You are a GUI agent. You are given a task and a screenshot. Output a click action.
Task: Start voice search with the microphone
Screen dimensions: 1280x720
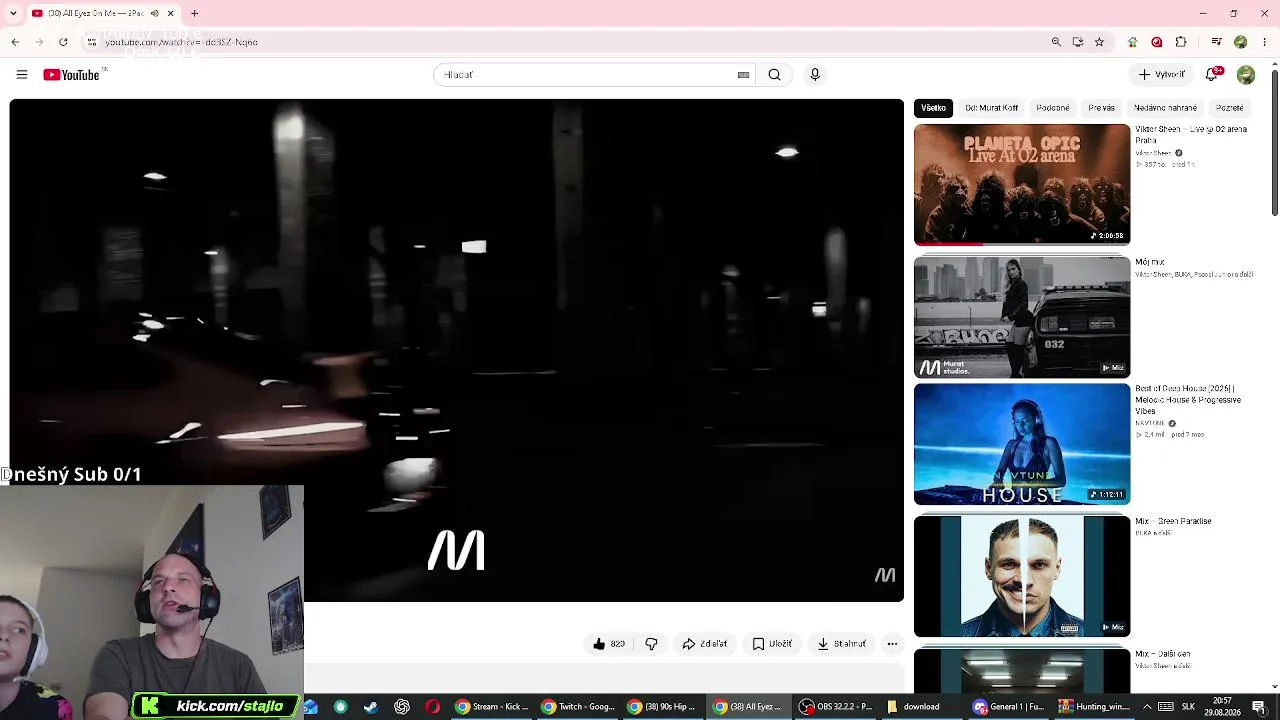[x=815, y=75]
